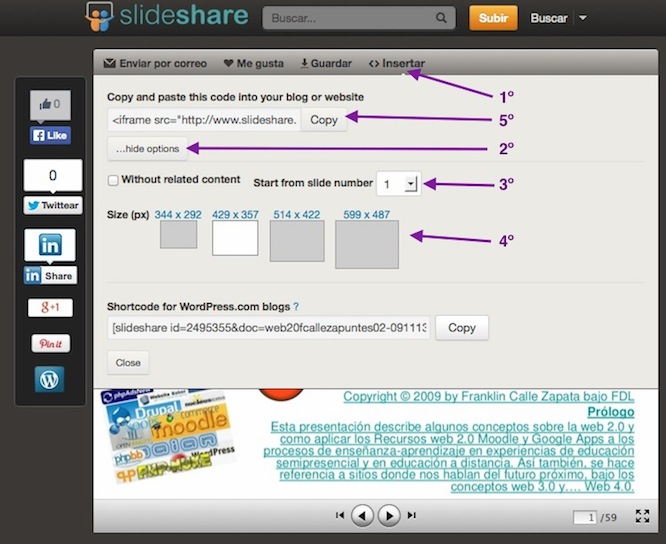Select the 344 x 292 size link
The image size is (666, 544).
(178, 214)
